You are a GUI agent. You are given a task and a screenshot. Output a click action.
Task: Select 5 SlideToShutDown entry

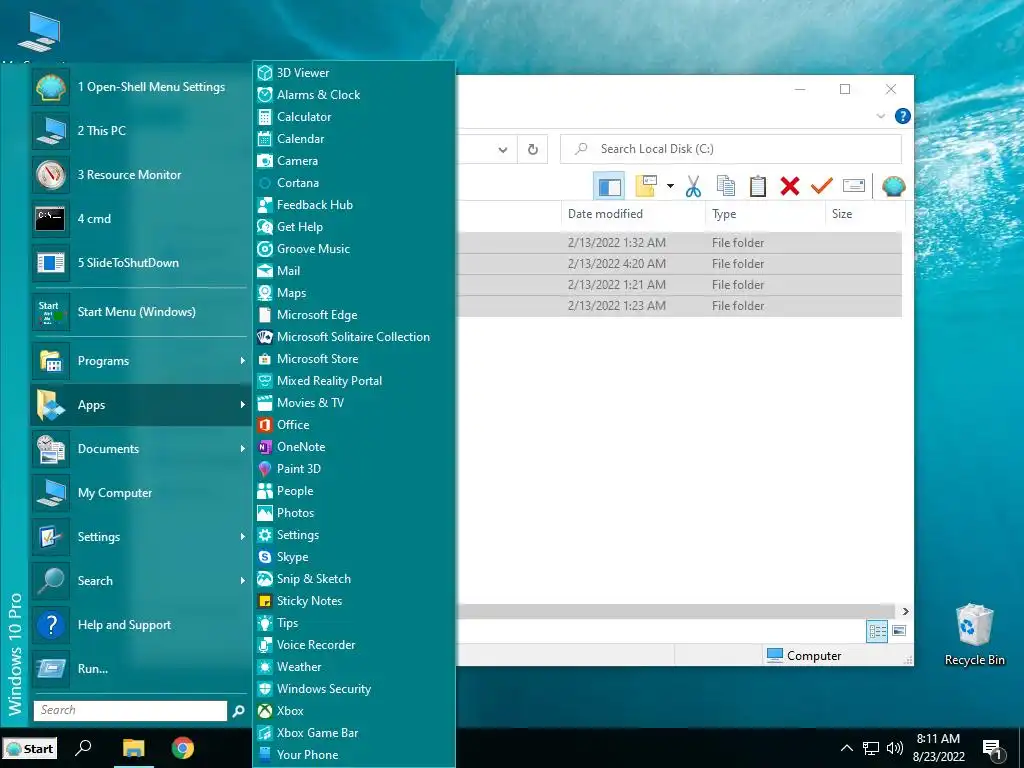(139, 263)
